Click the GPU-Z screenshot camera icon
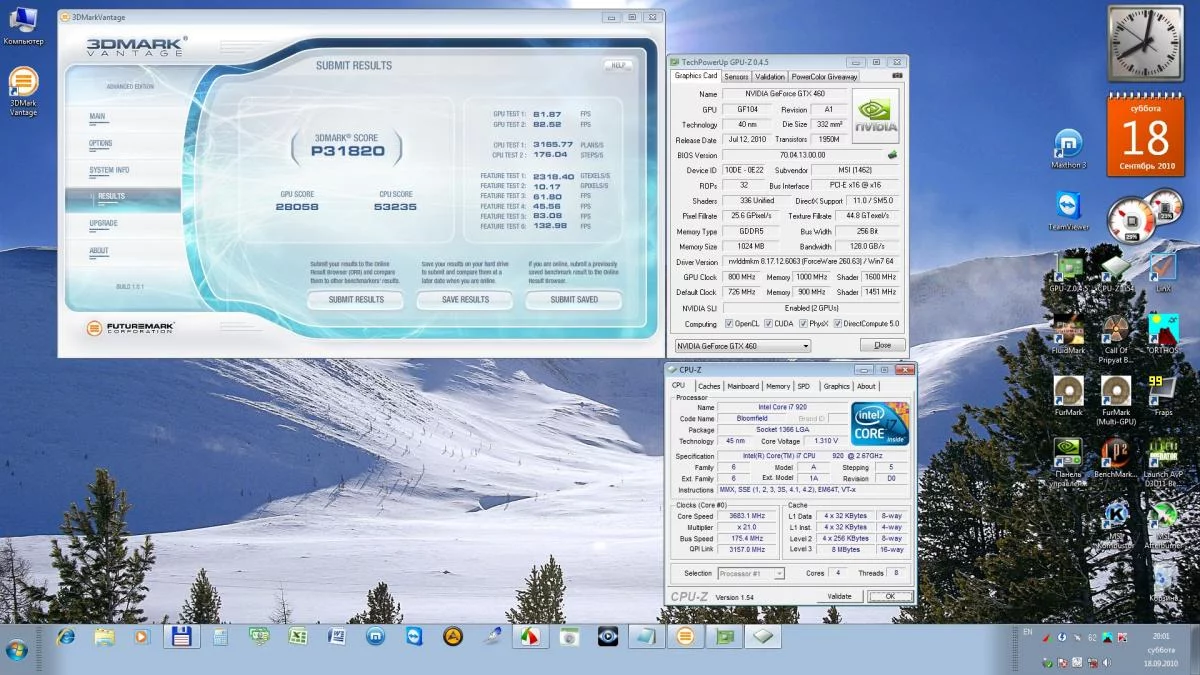This screenshot has height=675, width=1200. pyautogui.click(x=897, y=76)
